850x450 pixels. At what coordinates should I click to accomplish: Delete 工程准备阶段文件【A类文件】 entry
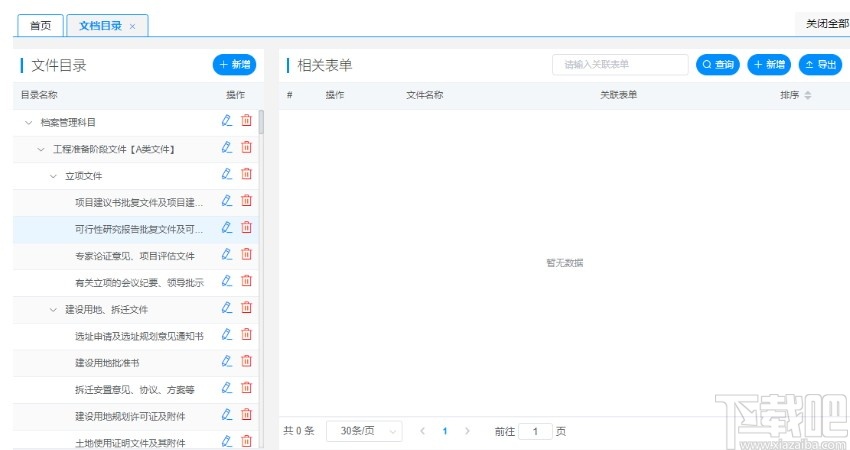point(247,147)
